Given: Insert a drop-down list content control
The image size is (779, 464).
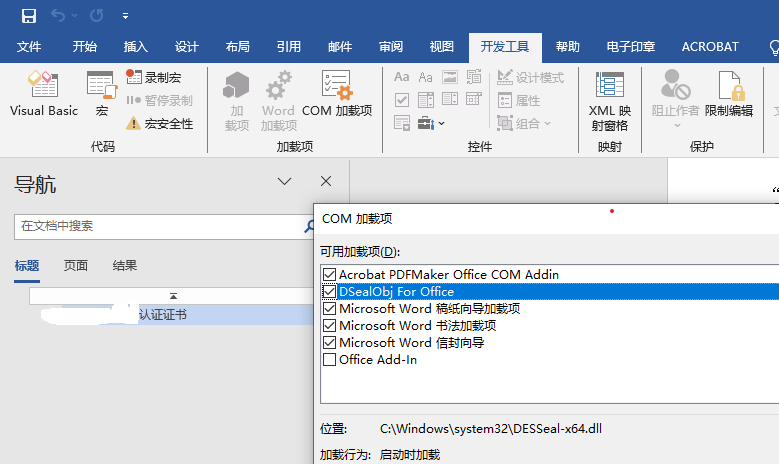Looking at the screenshot, I should point(450,99).
